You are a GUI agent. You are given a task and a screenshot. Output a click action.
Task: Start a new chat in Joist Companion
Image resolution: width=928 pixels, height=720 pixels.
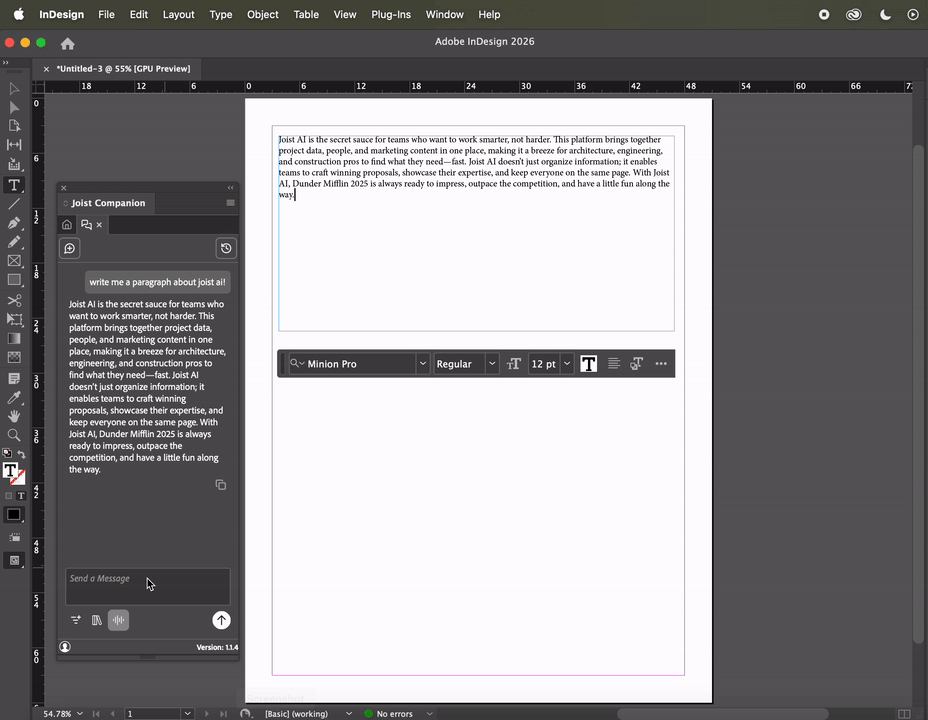(x=70, y=248)
